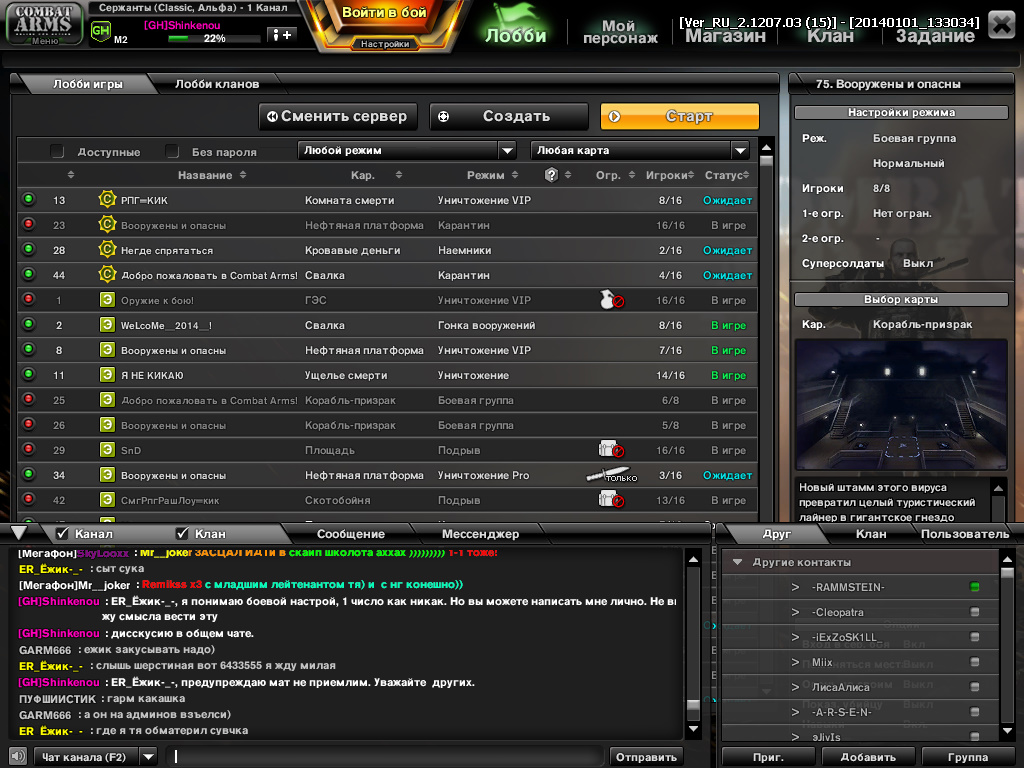The height and width of the screenshot is (768, 1024).
Task: Open the Любая карта map dropdown
Action: pos(639,150)
